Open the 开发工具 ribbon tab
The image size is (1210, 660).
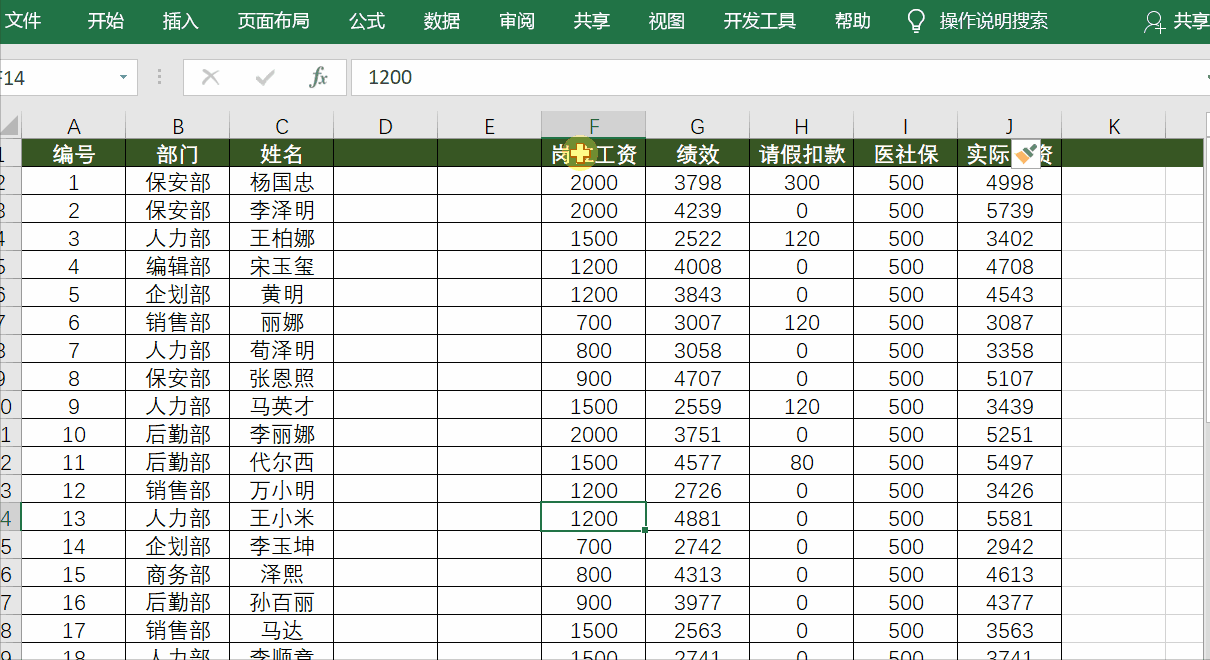tap(760, 21)
